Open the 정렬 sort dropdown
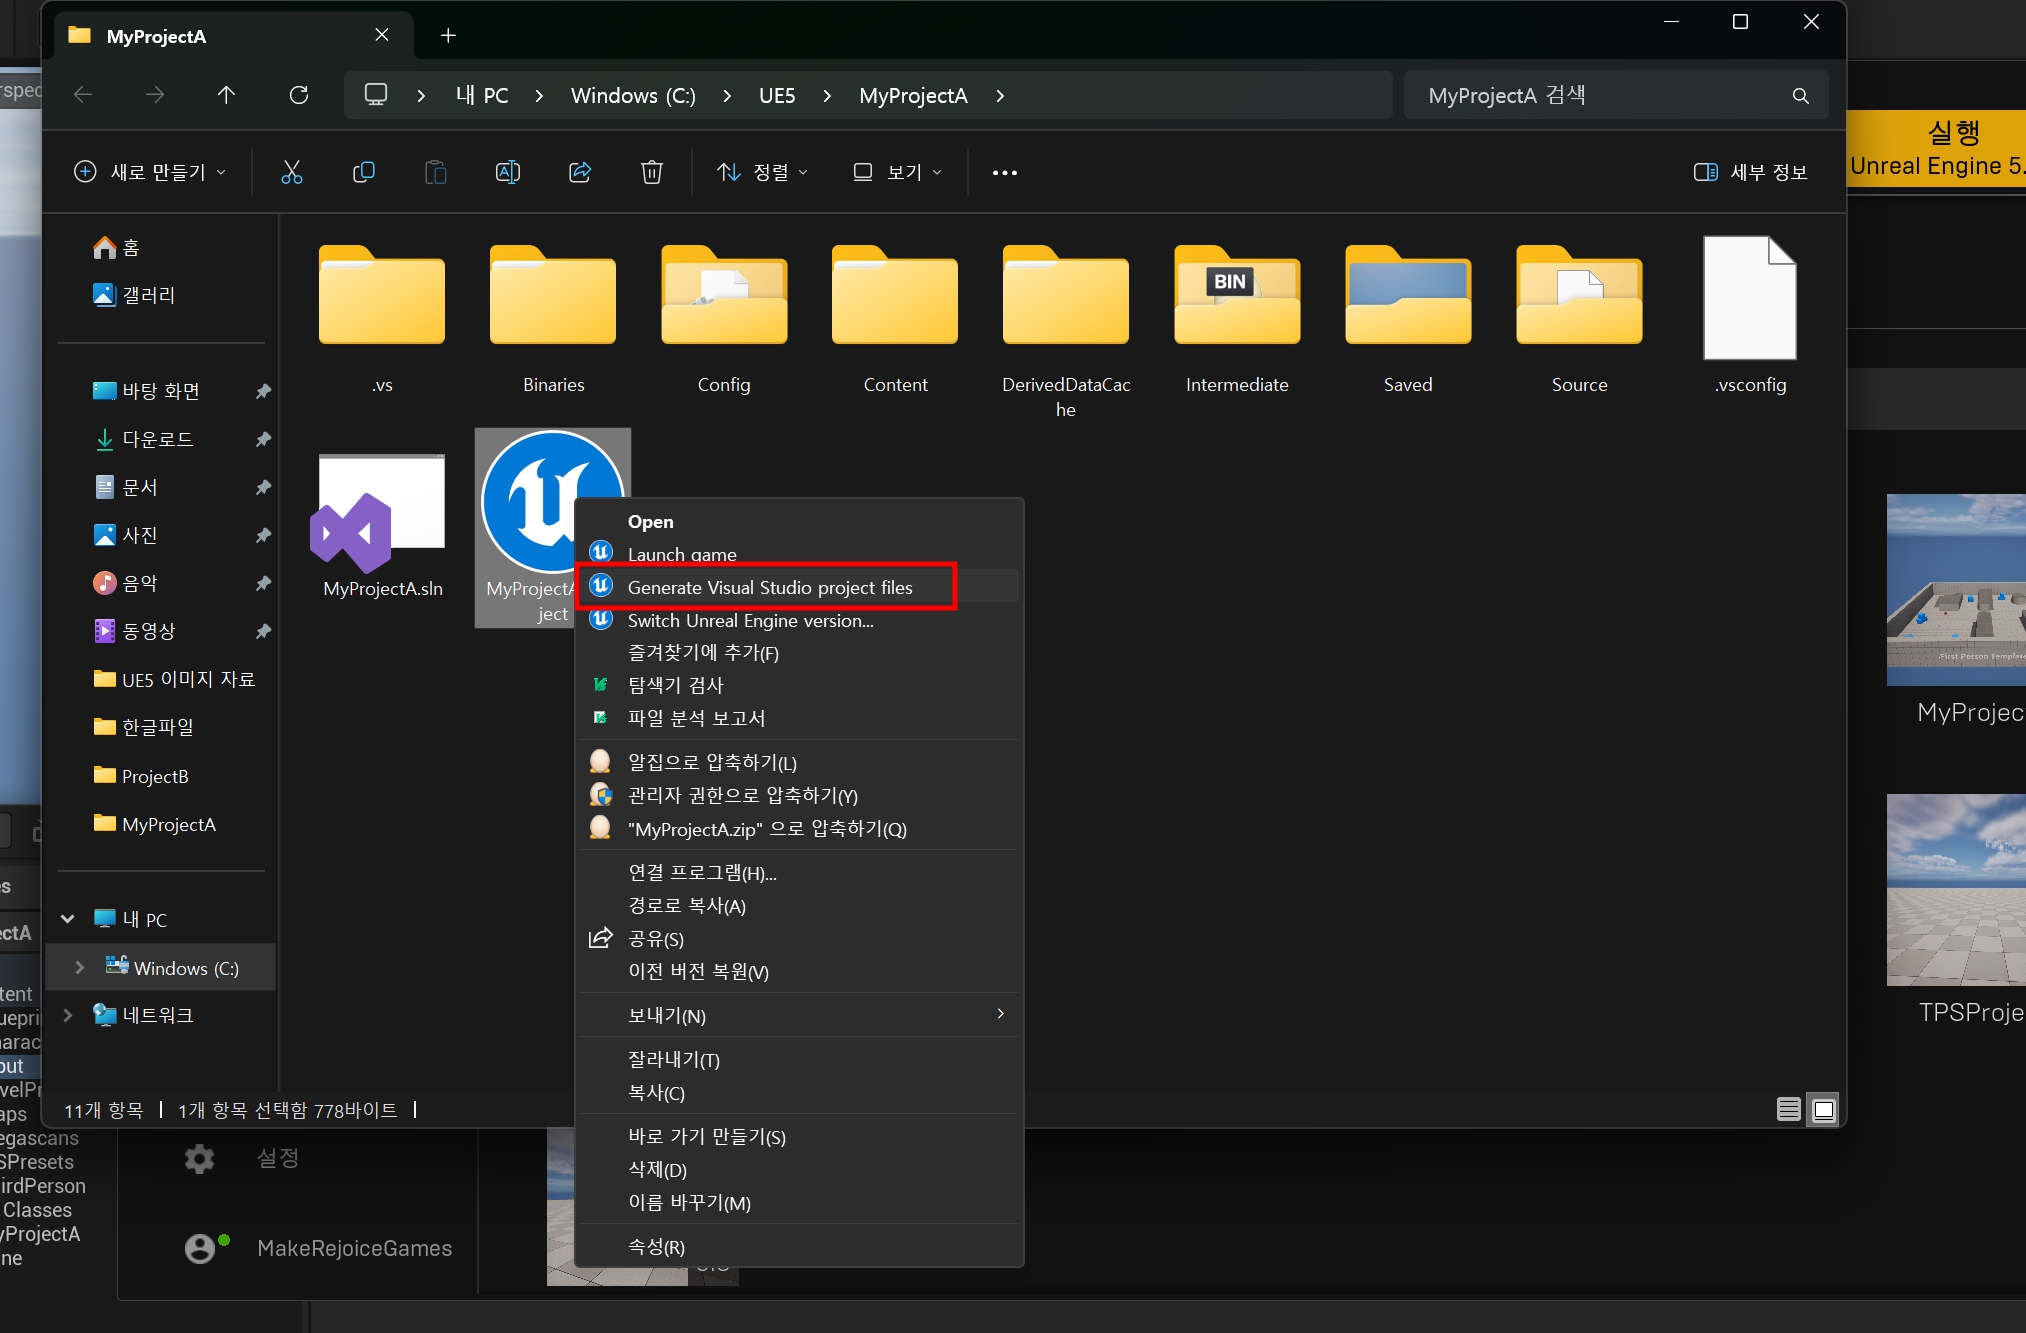The width and height of the screenshot is (2026, 1333). pyautogui.click(x=763, y=172)
